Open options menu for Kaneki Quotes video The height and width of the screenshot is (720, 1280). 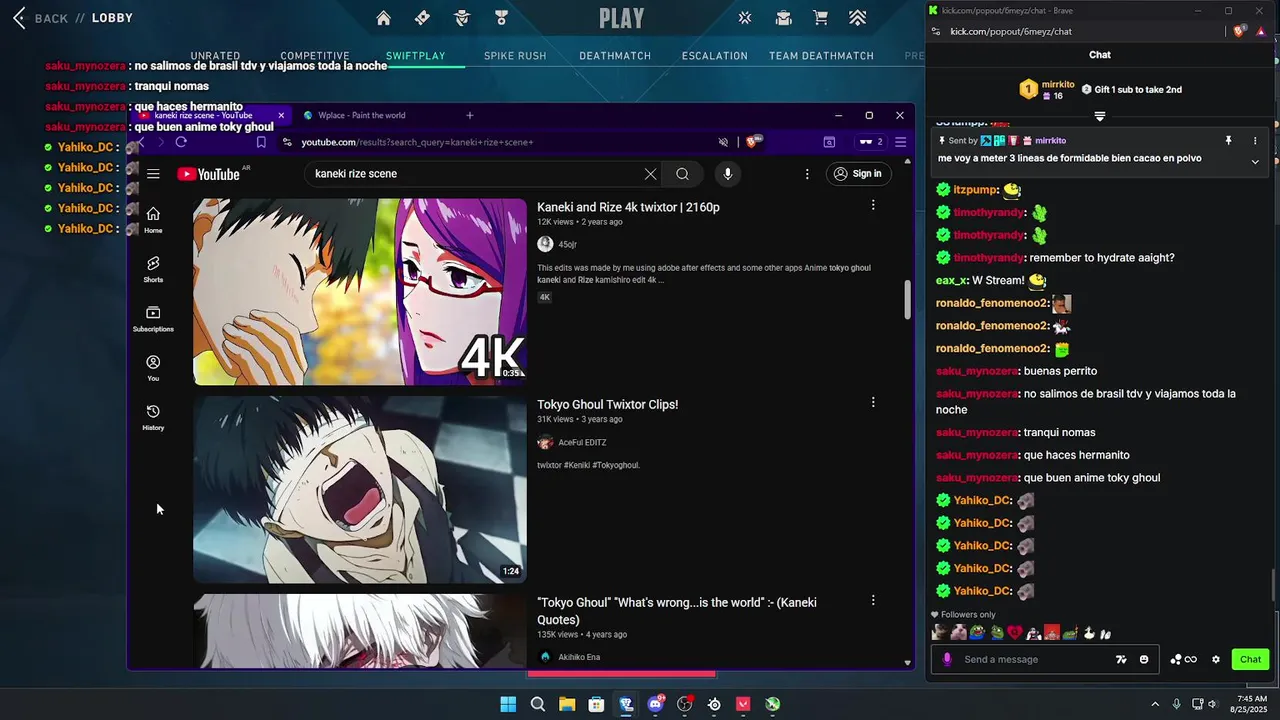pyautogui.click(x=873, y=600)
